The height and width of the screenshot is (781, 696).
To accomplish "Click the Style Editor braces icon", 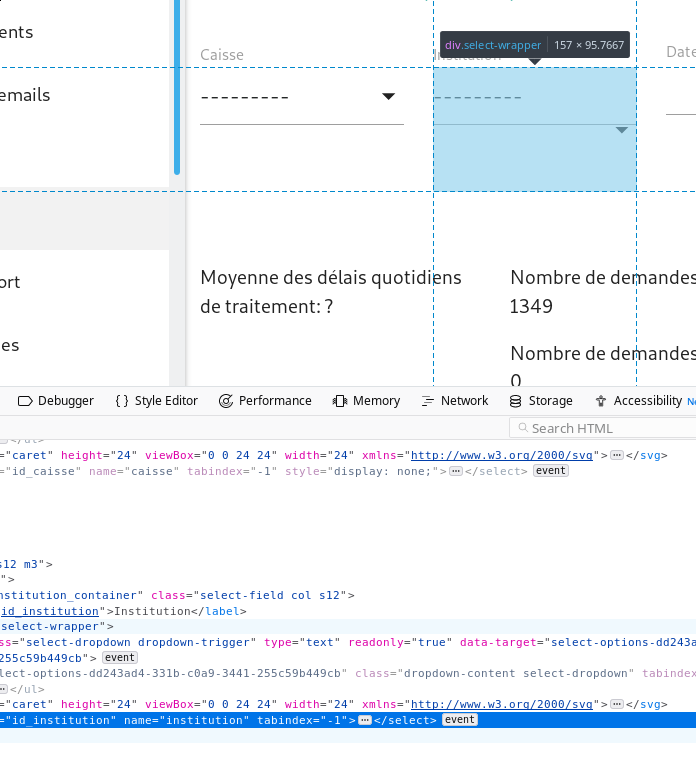I will coord(122,401).
